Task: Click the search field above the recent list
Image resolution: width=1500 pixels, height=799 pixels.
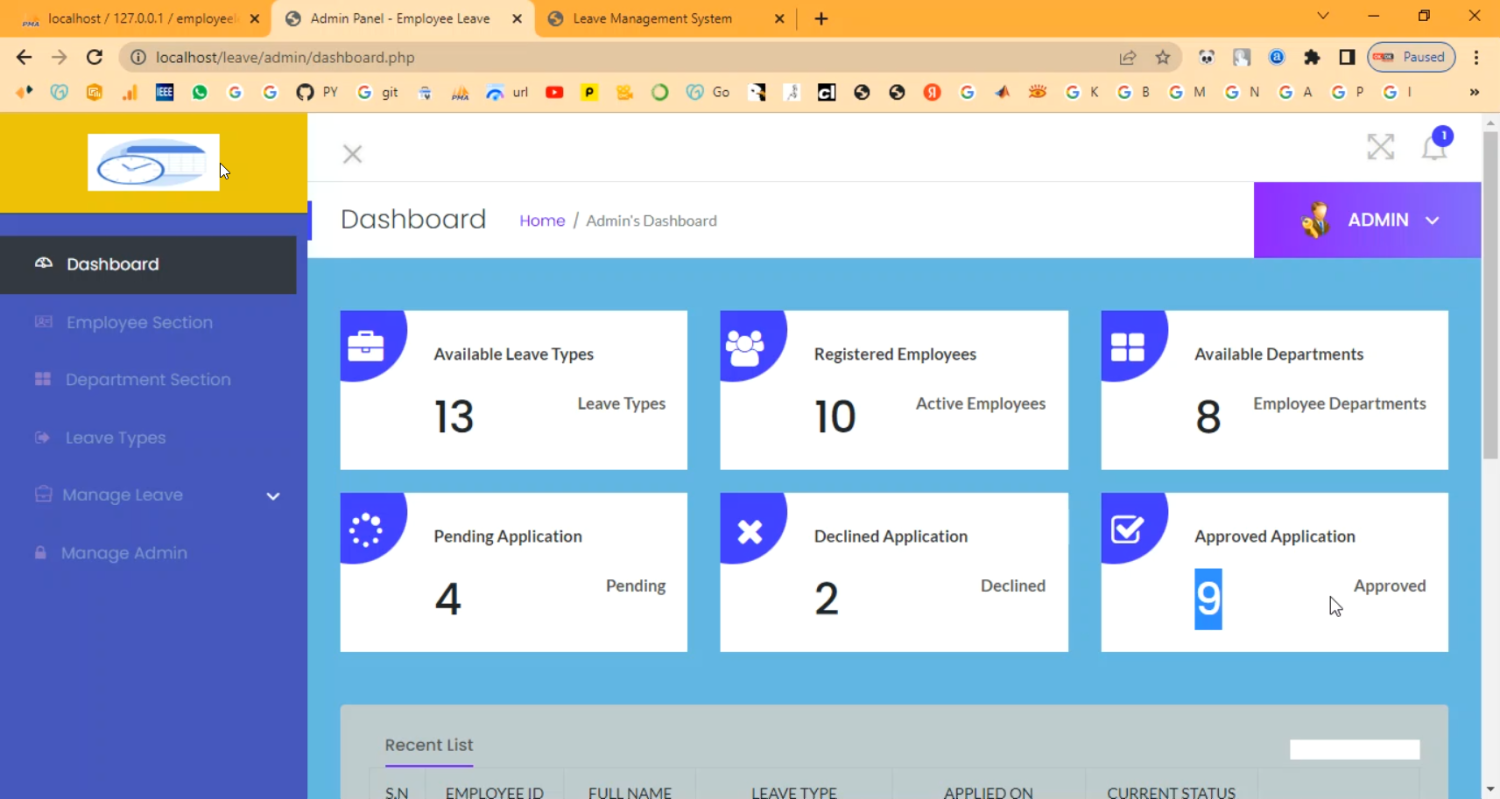Action: click(1354, 750)
